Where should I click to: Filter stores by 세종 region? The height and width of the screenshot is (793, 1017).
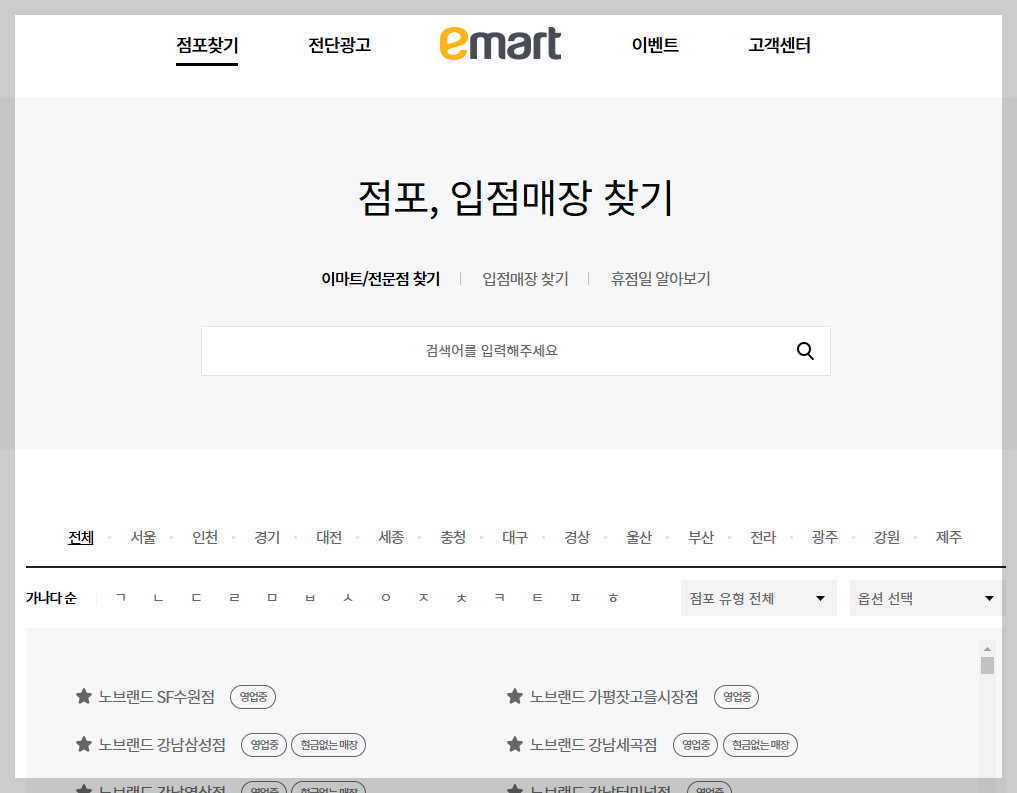point(391,538)
